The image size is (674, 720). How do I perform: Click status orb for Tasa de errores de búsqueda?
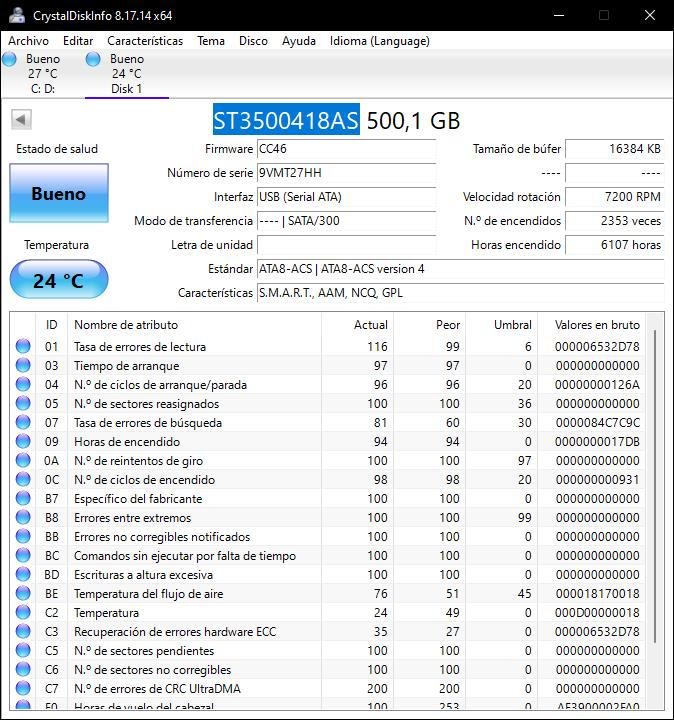[x=23, y=422]
